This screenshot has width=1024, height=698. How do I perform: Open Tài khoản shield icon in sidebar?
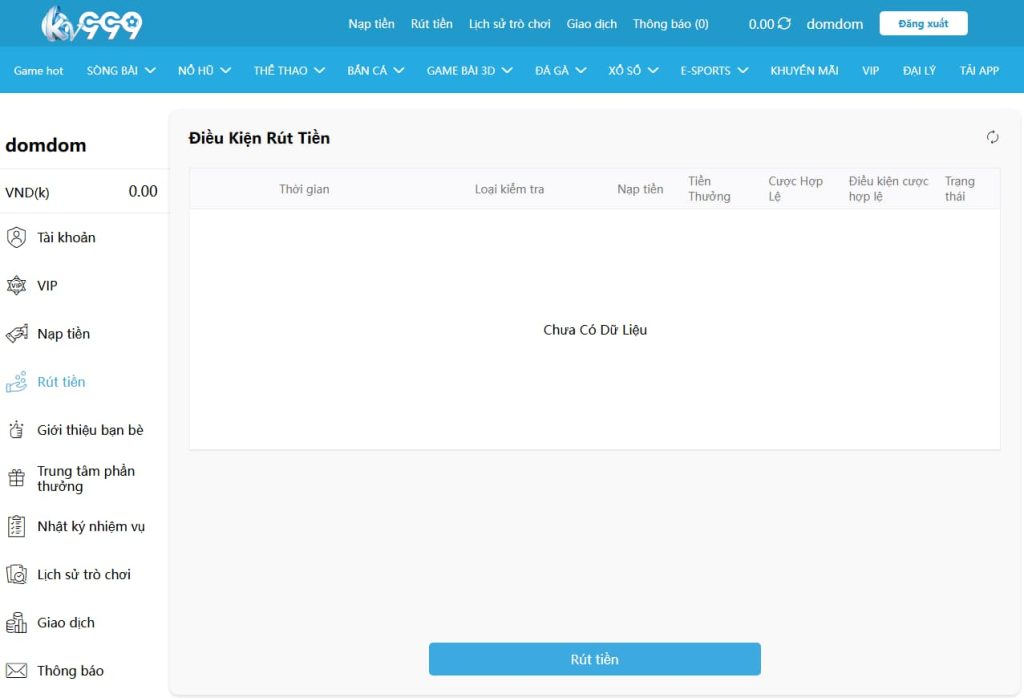[16, 237]
